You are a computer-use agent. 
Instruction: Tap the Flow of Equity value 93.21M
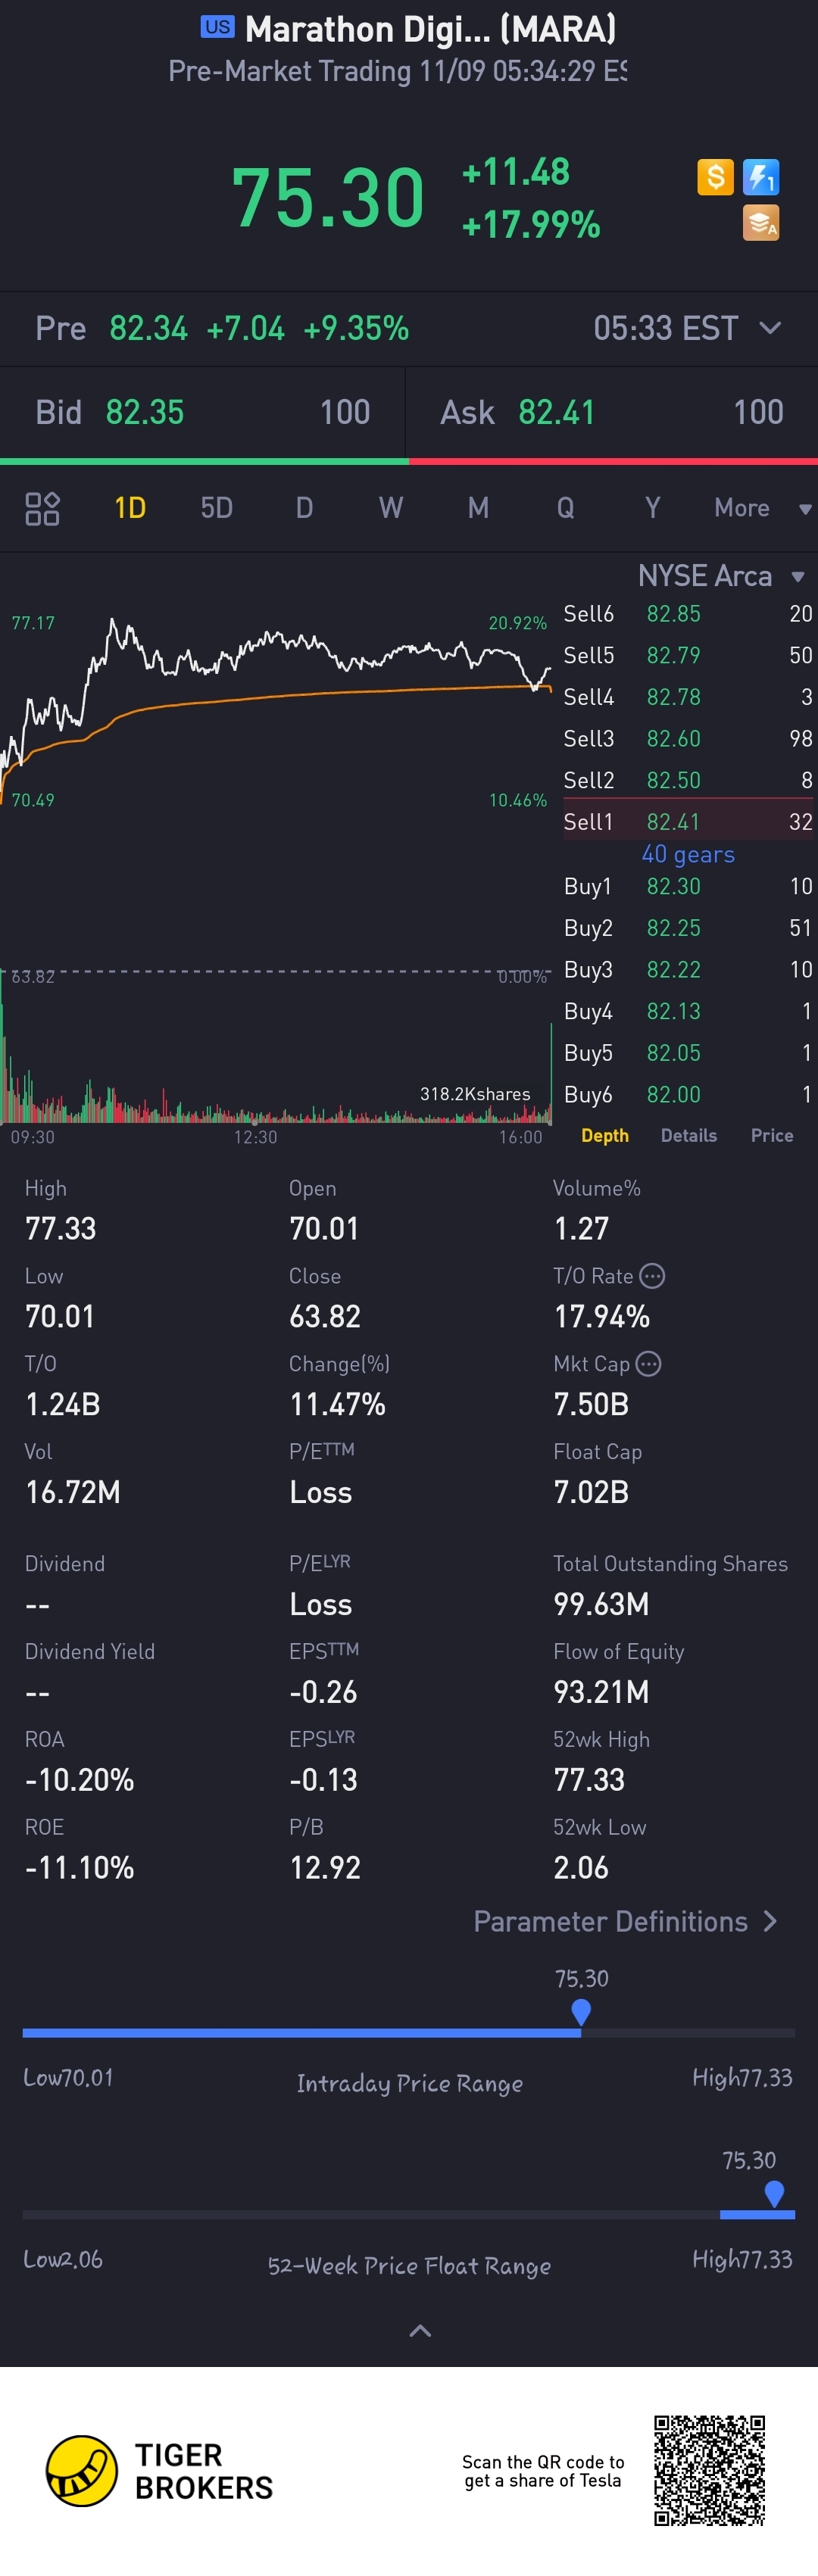[601, 1692]
